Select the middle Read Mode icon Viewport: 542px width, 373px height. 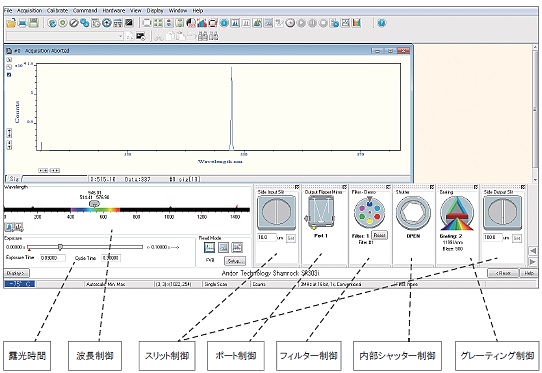tap(223, 248)
